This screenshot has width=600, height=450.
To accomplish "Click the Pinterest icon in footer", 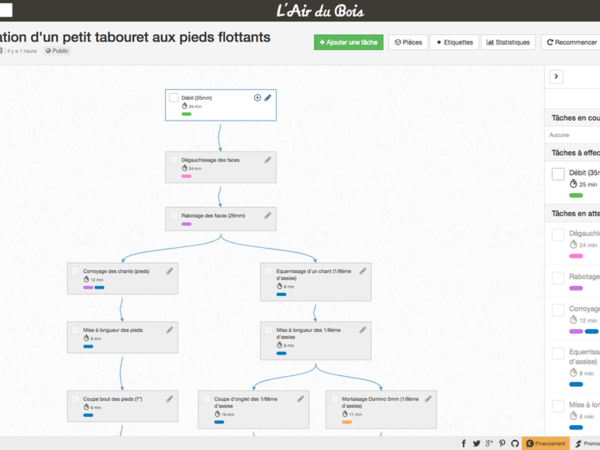I will click(502, 443).
